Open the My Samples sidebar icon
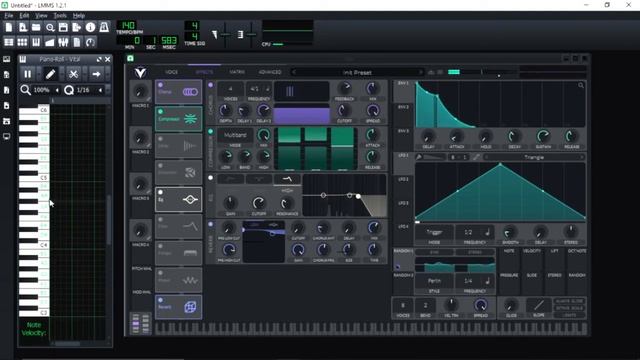The width and height of the screenshot is (640, 360). click(7, 90)
